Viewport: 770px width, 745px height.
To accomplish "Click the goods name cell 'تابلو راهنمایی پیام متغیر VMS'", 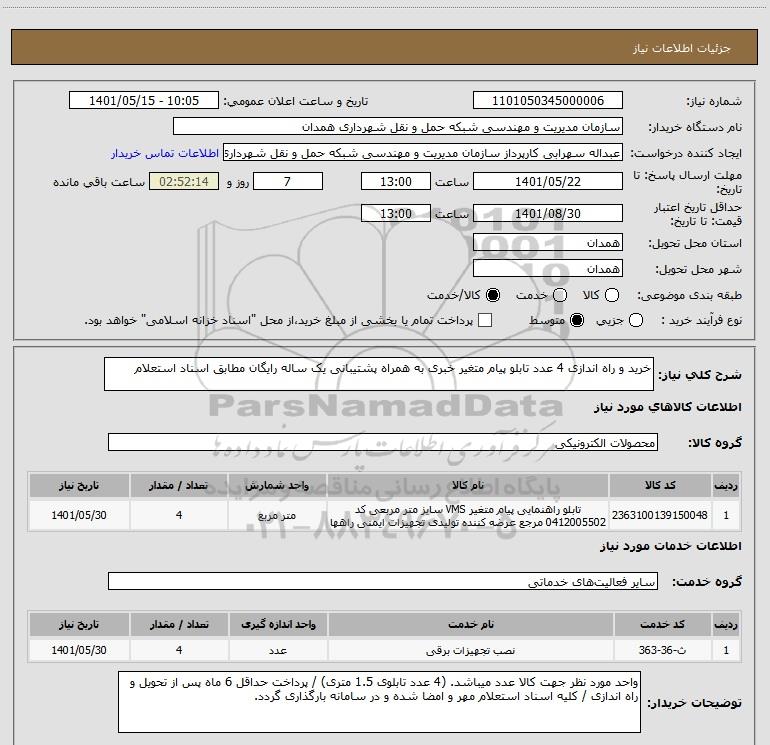I will point(468,515).
